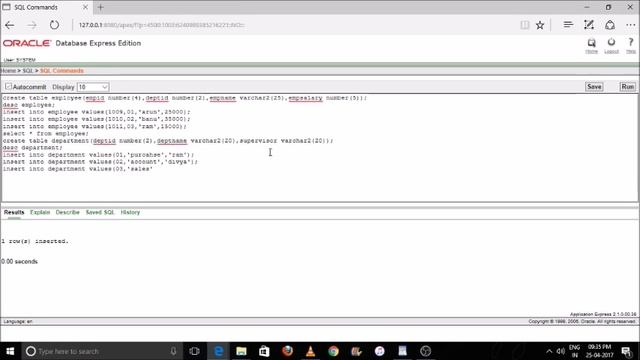Open the Action Center notifications
The image size is (640, 360).
tap(627, 351)
